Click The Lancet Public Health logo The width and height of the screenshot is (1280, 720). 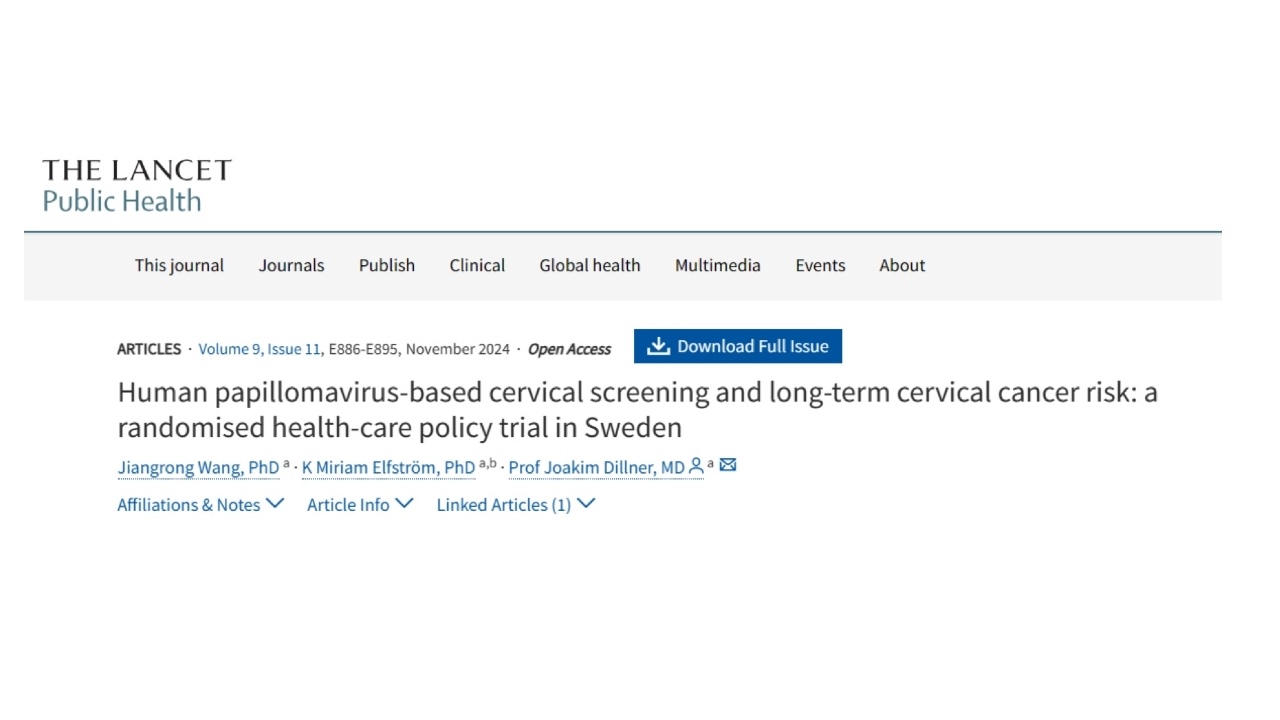point(137,186)
